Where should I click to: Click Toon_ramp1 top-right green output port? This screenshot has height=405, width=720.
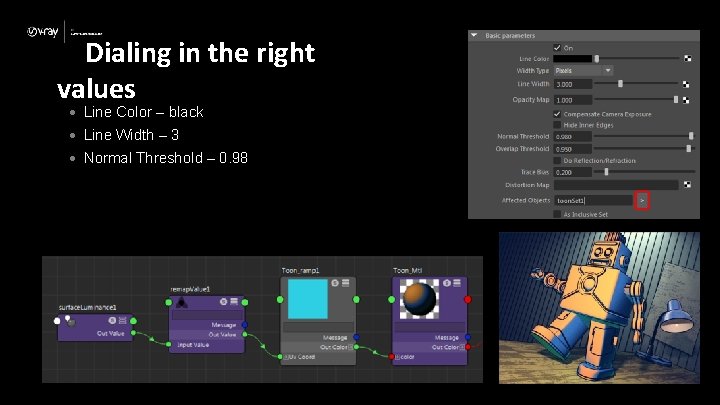click(x=356, y=299)
